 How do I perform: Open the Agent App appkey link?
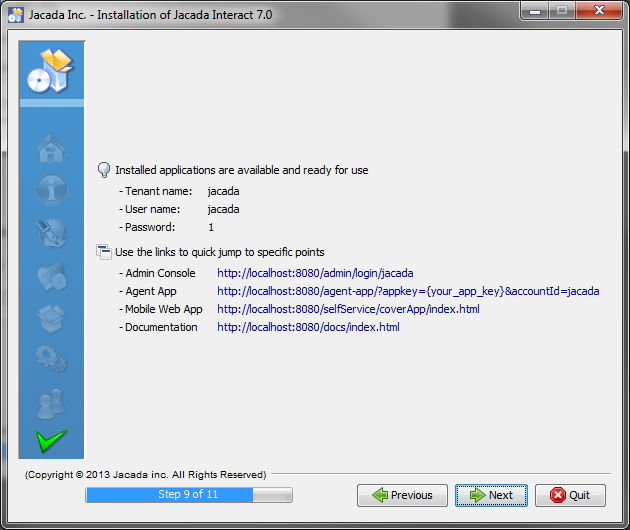point(408,291)
